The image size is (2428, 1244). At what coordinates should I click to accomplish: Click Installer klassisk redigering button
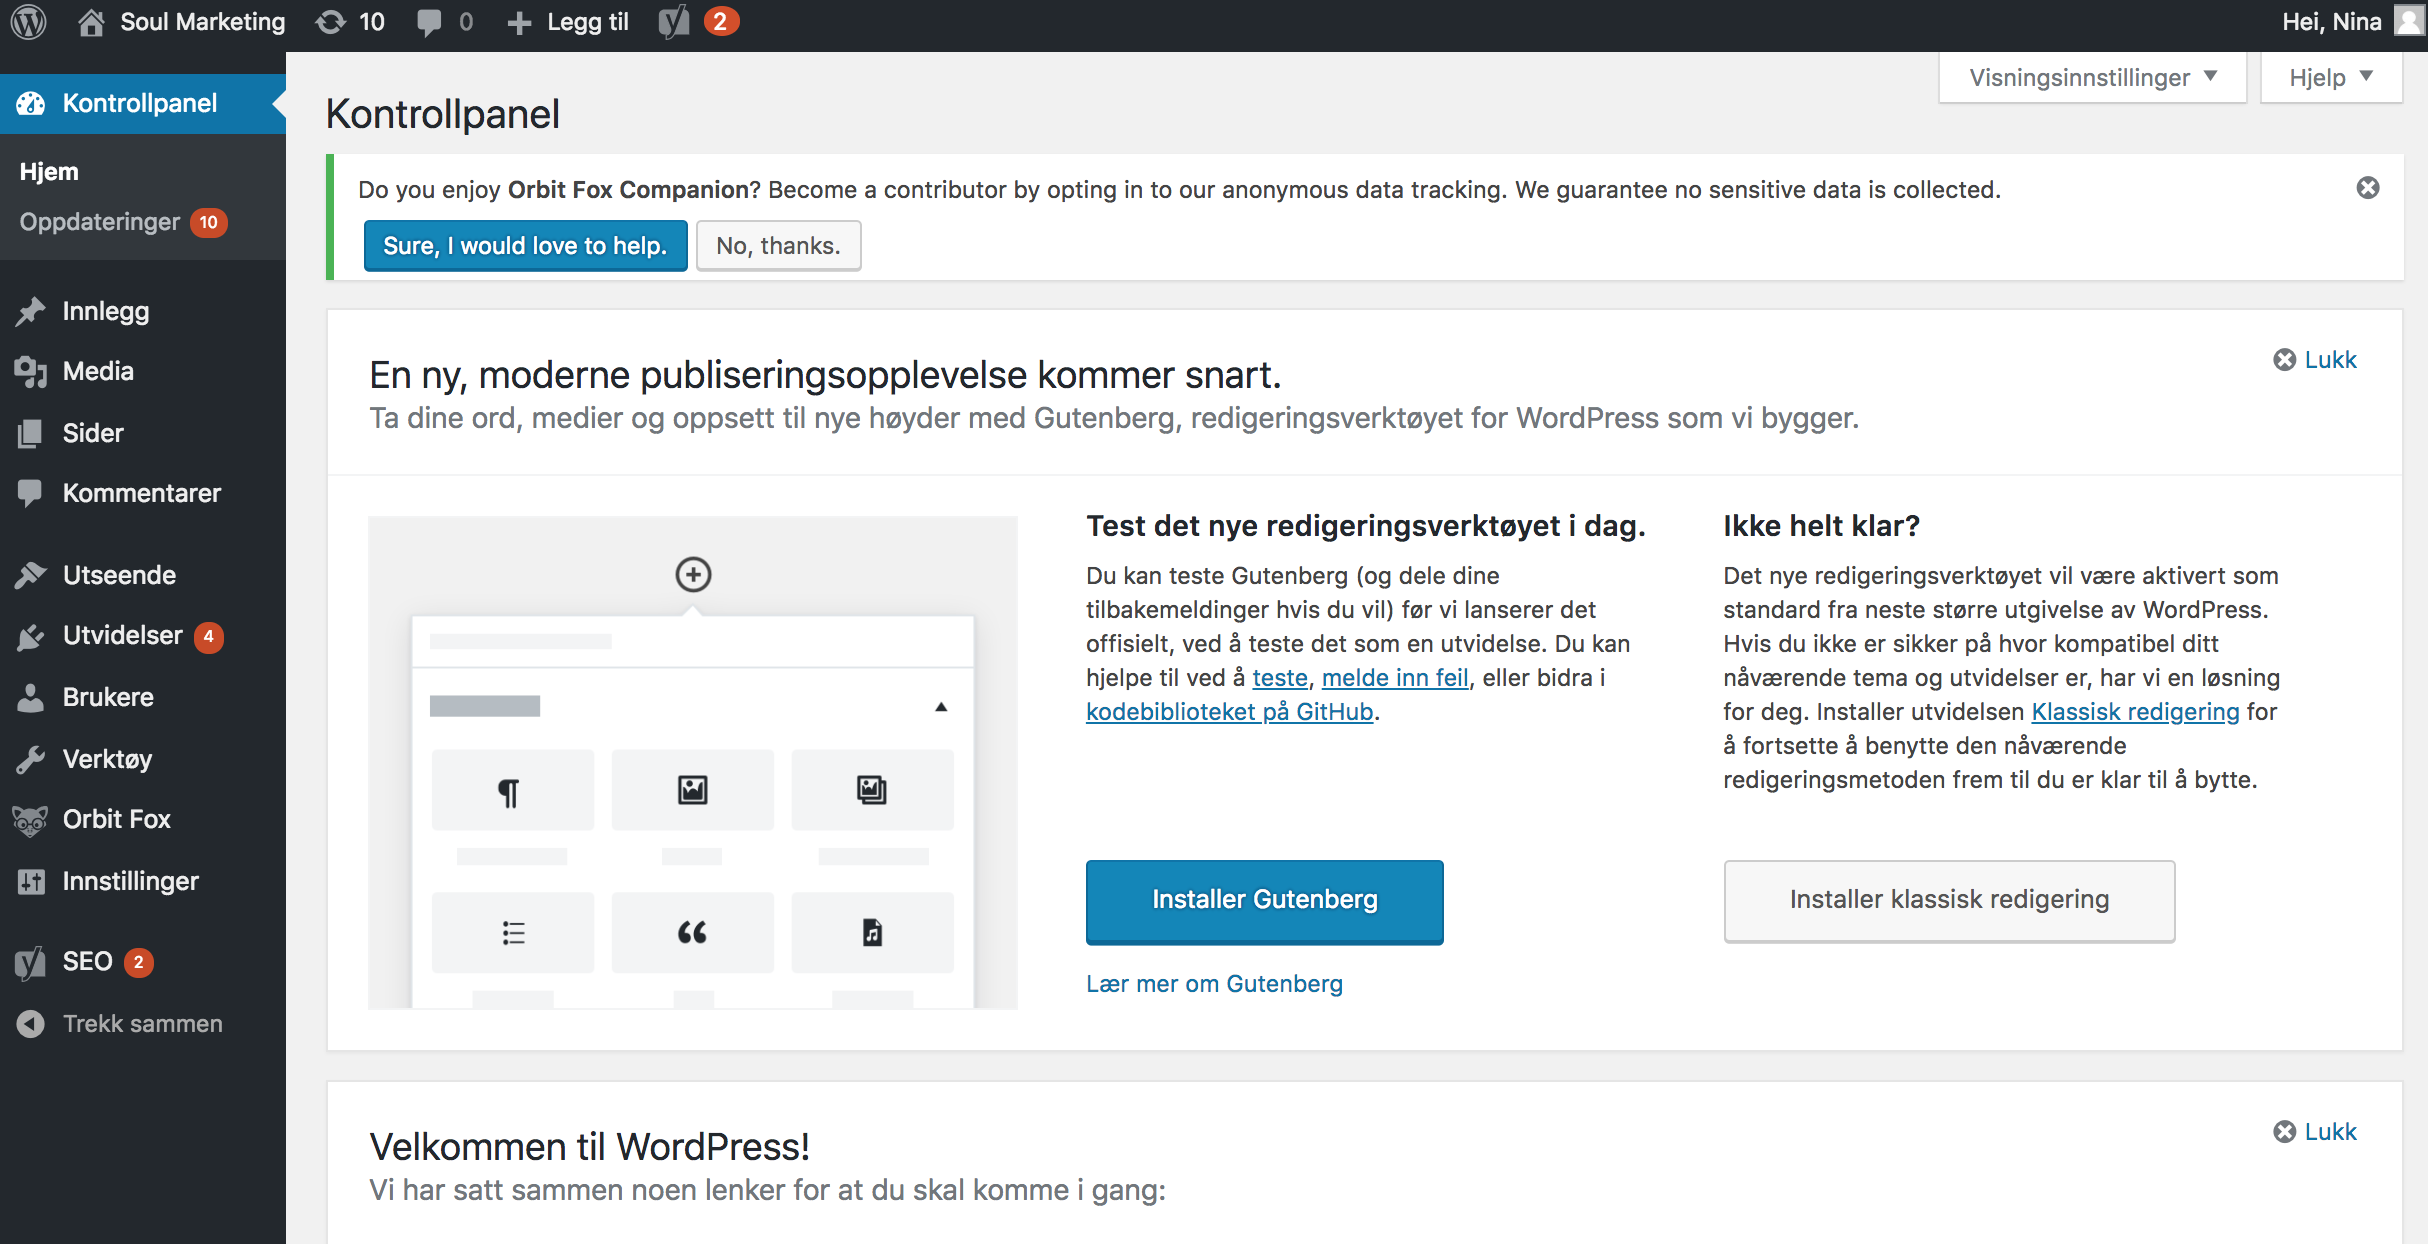(1949, 900)
